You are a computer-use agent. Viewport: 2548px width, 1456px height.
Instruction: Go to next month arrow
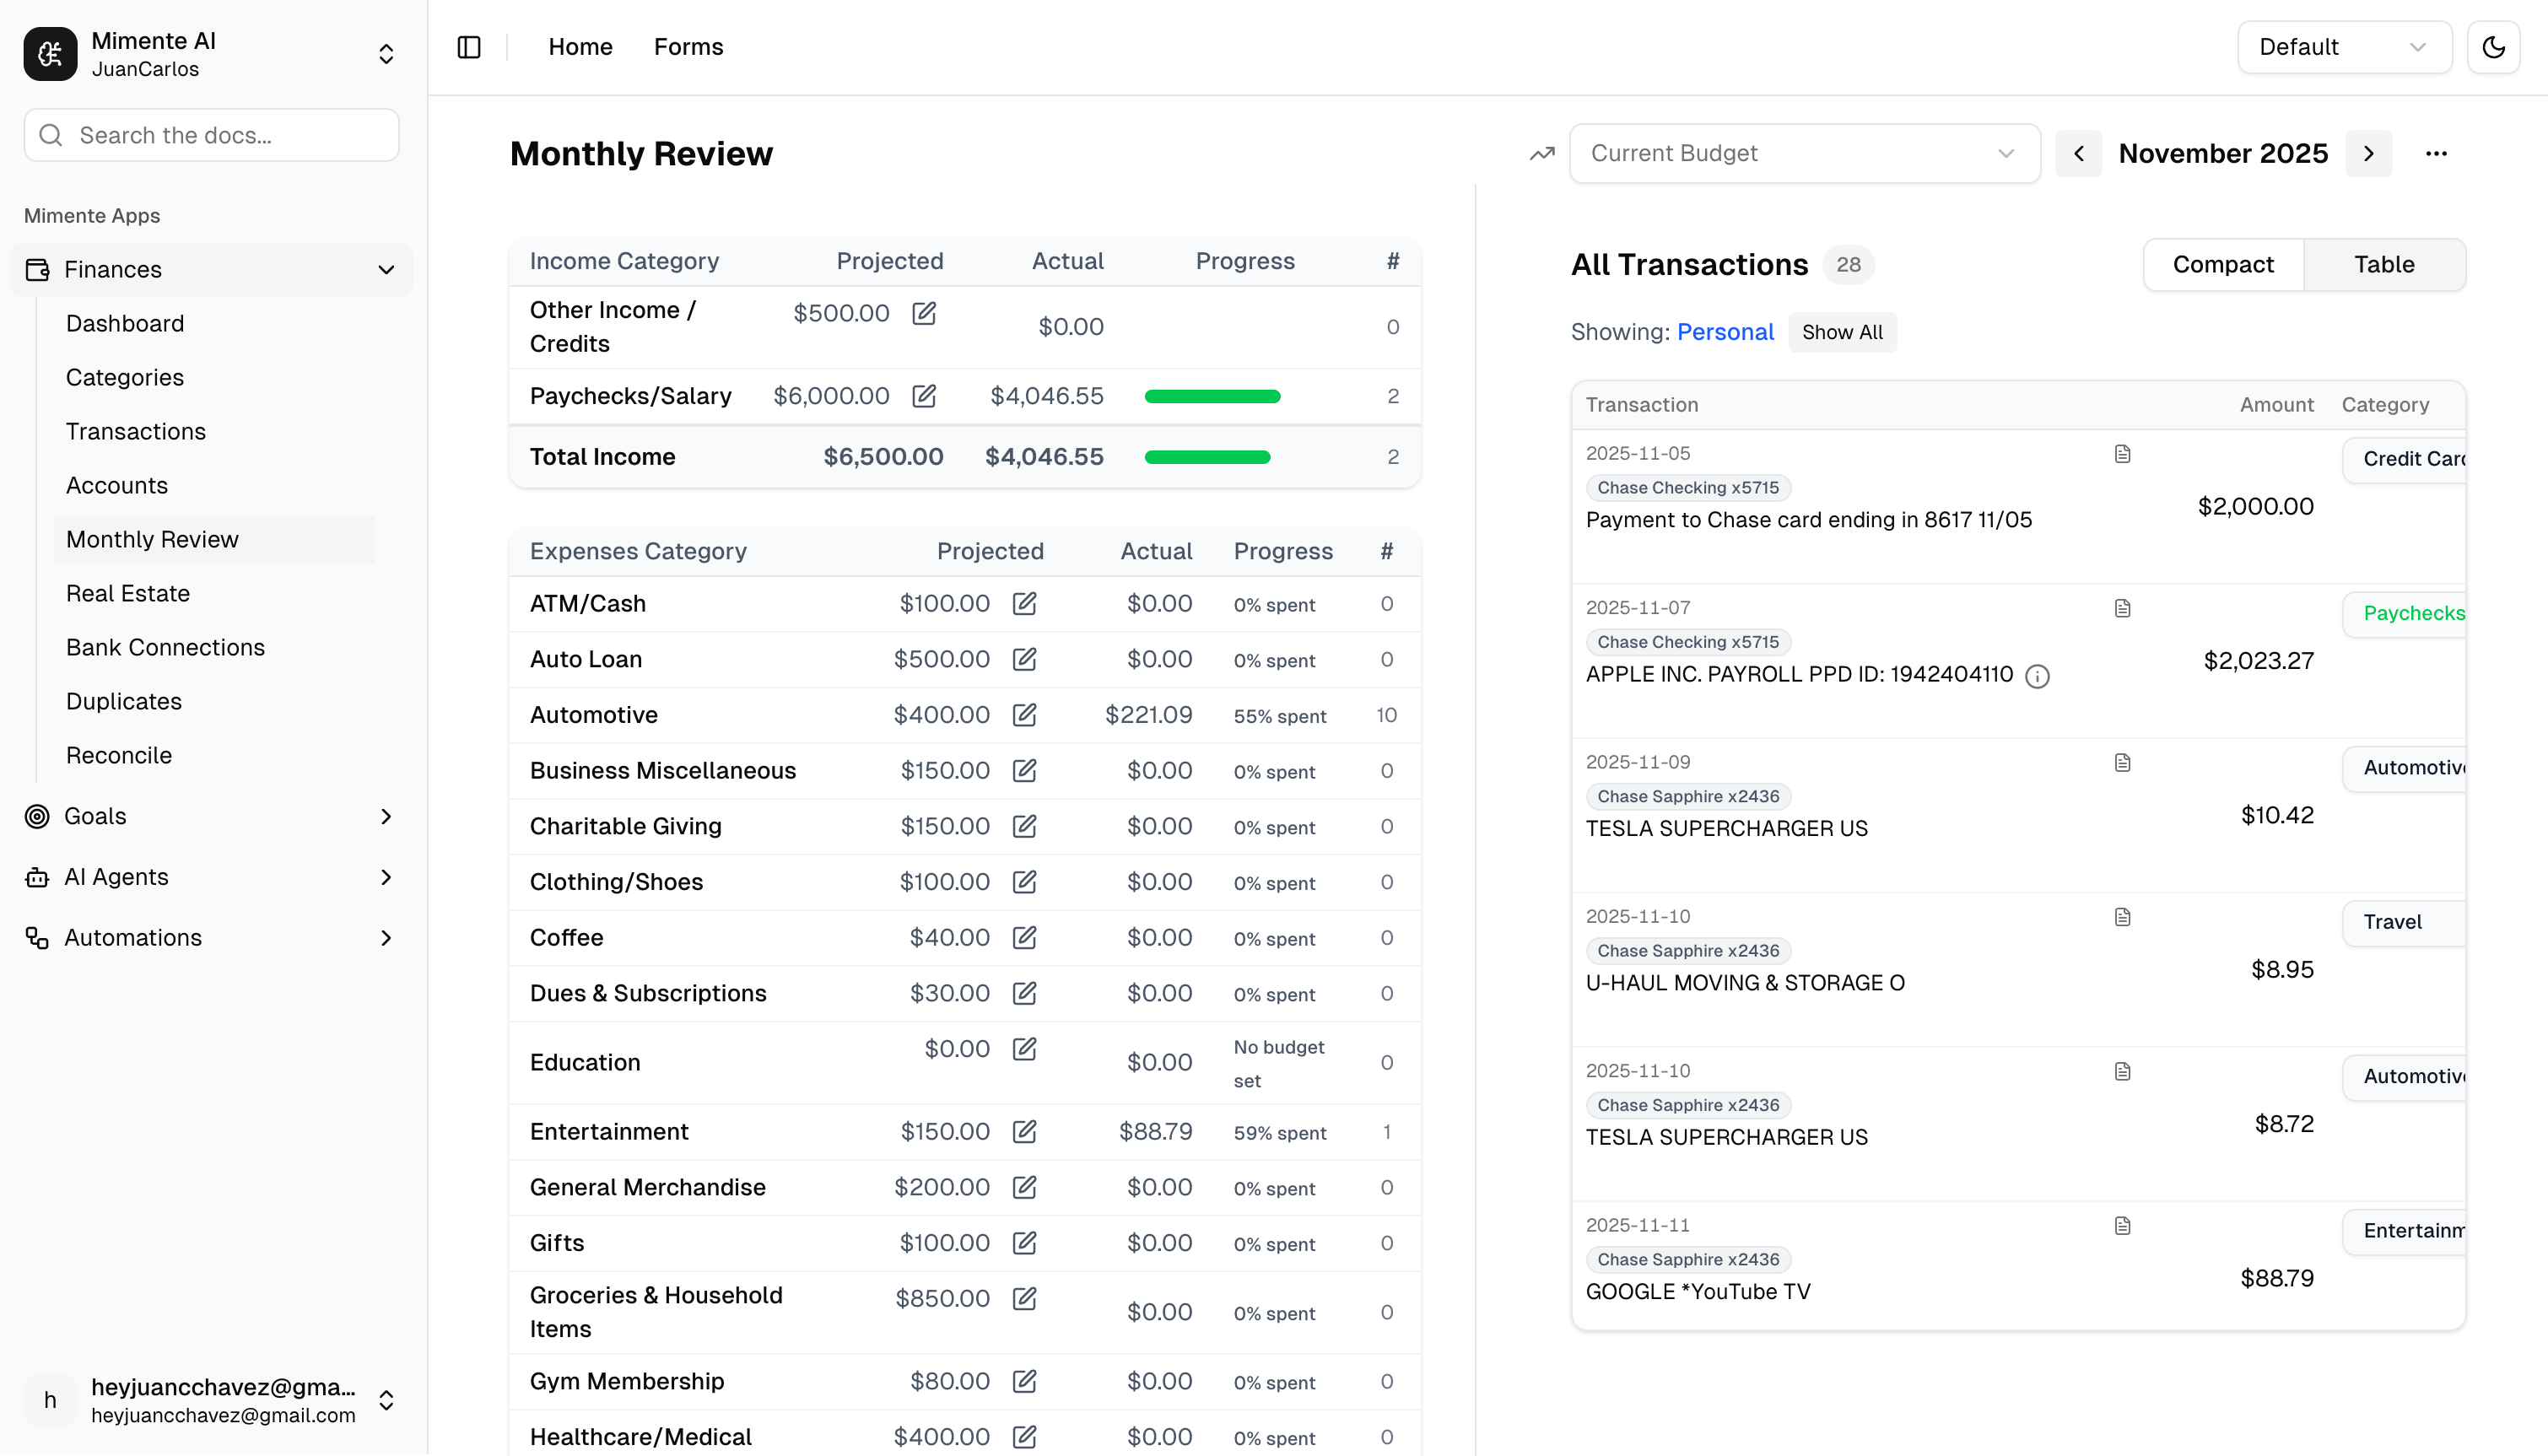pyautogui.click(x=2368, y=153)
